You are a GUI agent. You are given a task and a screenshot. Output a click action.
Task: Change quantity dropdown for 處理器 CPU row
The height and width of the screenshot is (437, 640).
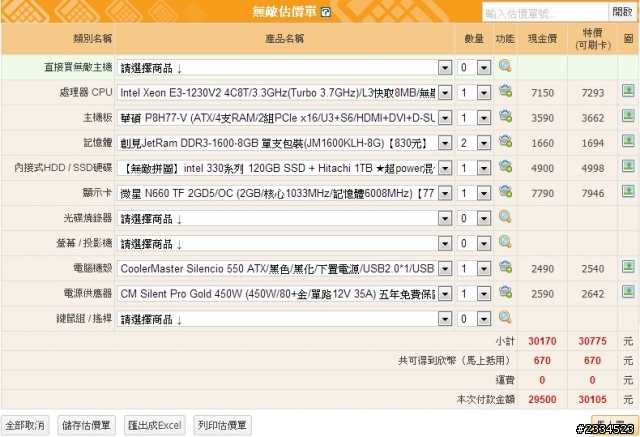pyautogui.click(x=474, y=93)
